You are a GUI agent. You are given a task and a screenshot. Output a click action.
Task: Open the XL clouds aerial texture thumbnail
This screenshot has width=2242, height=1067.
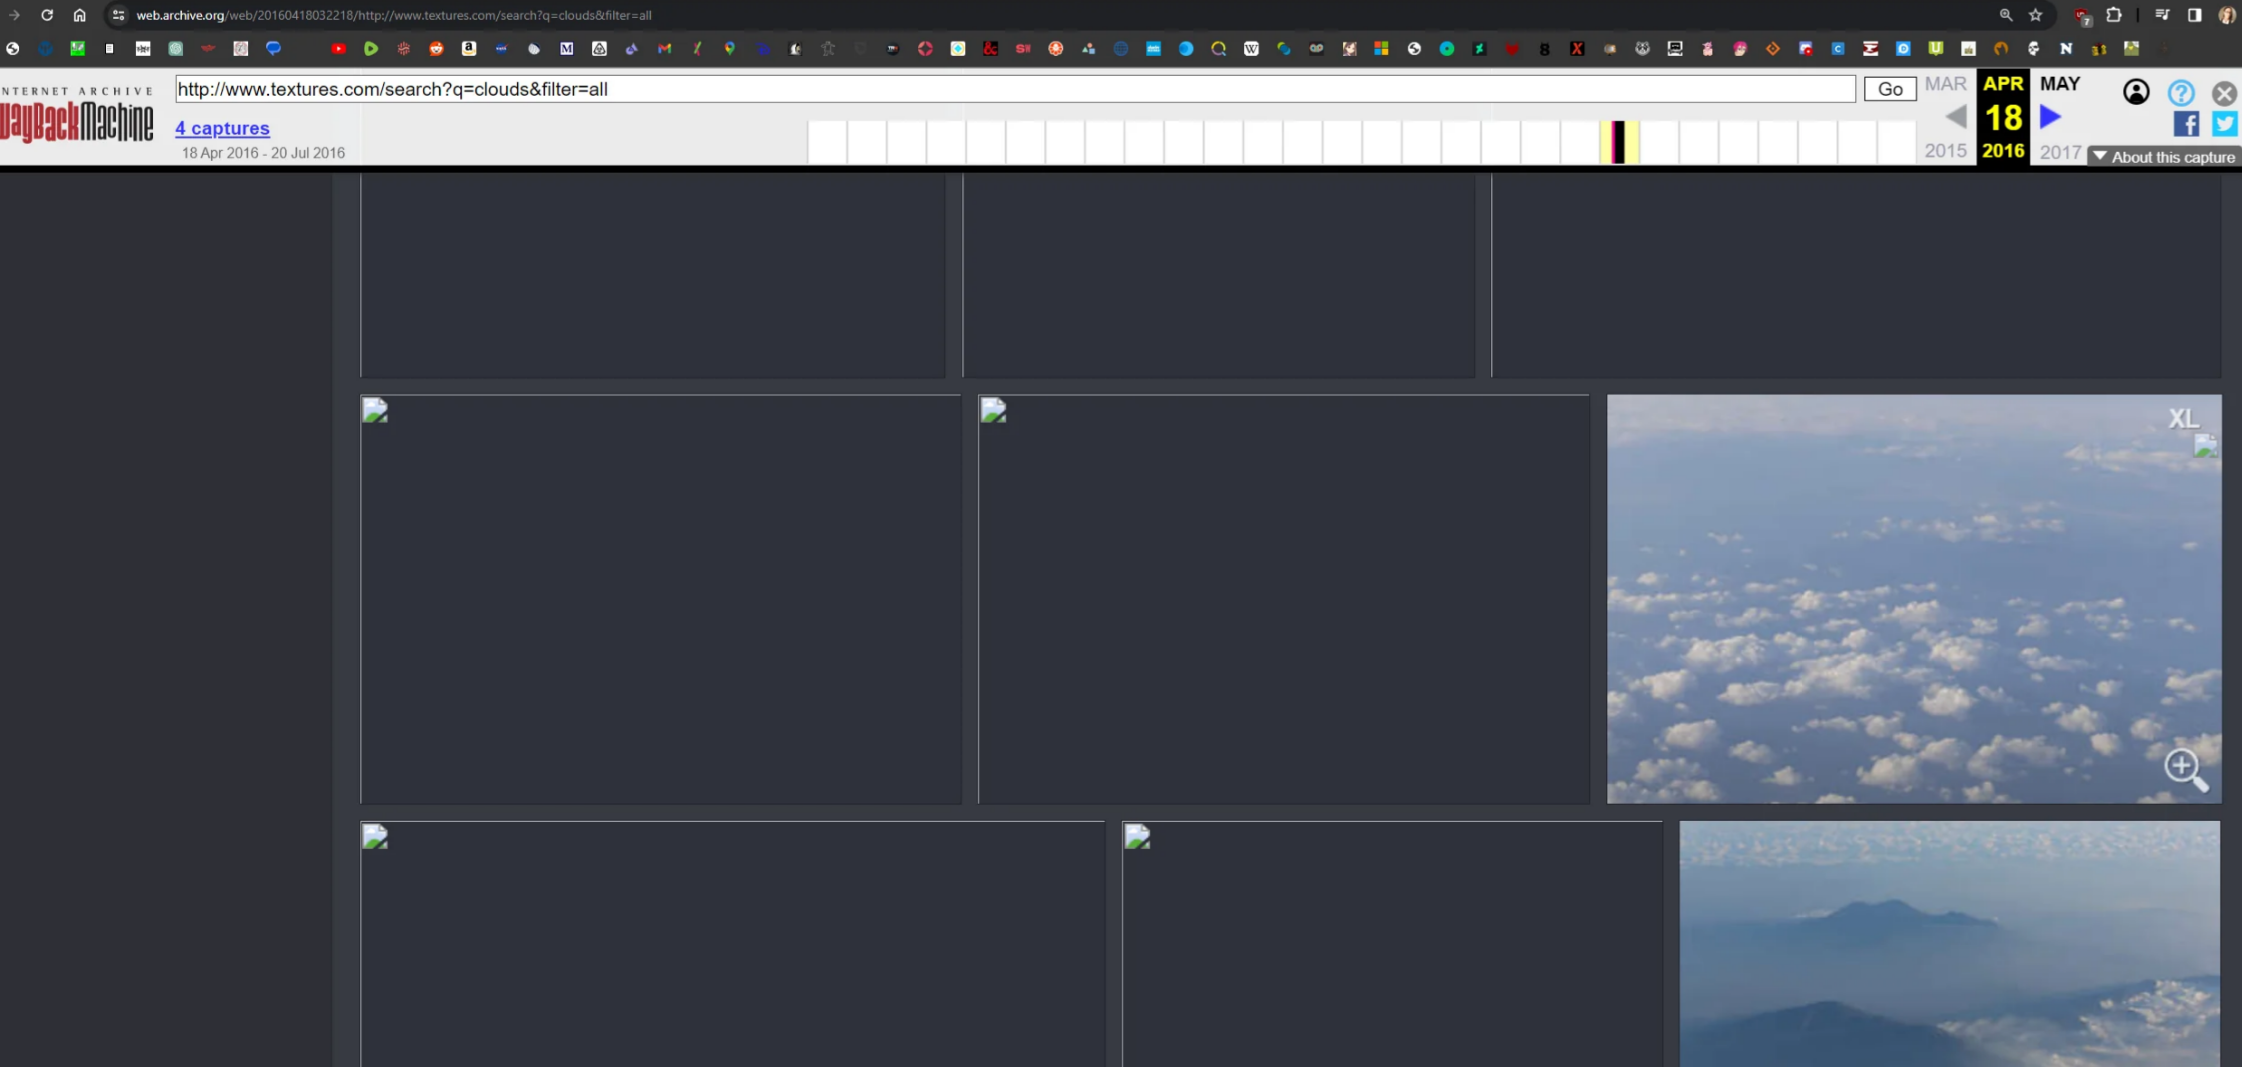(x=1913, y=599)
